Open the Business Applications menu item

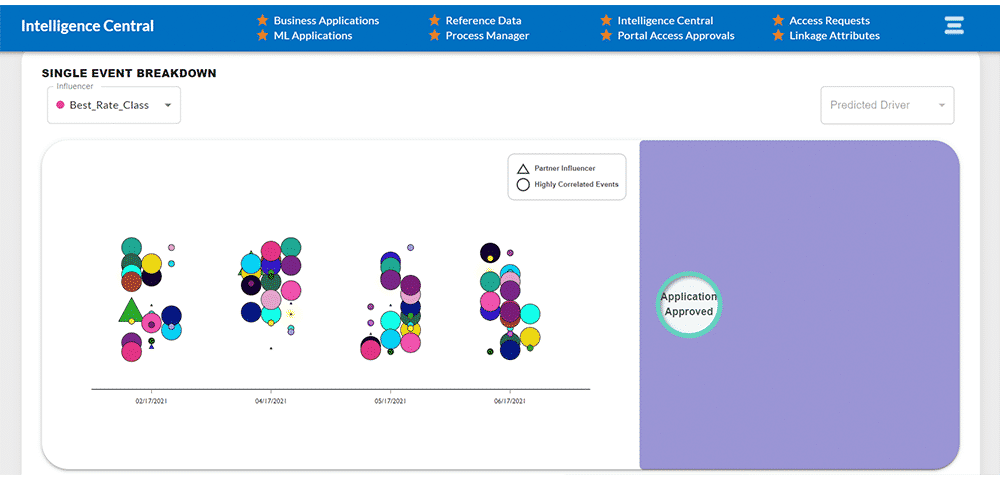326,20
